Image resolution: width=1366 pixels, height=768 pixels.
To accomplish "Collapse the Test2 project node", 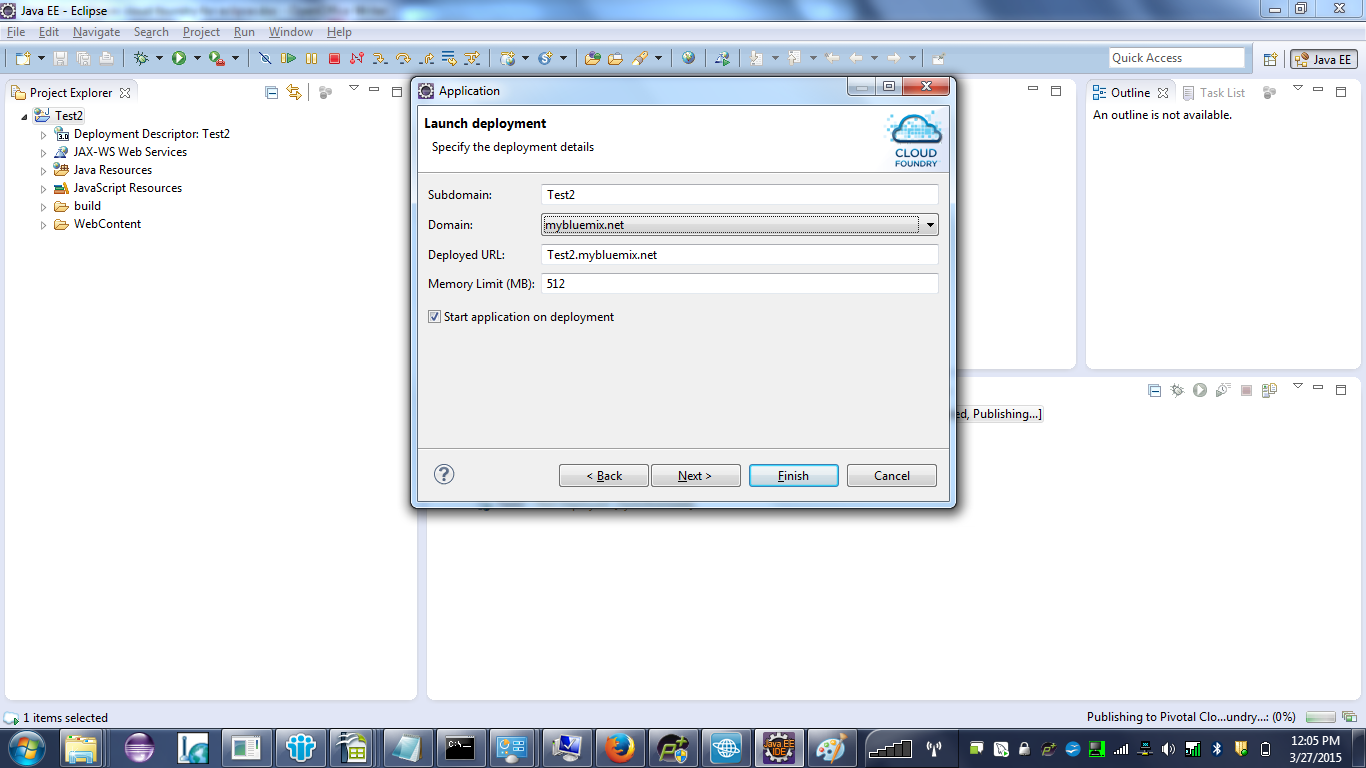I will [26, 115].
